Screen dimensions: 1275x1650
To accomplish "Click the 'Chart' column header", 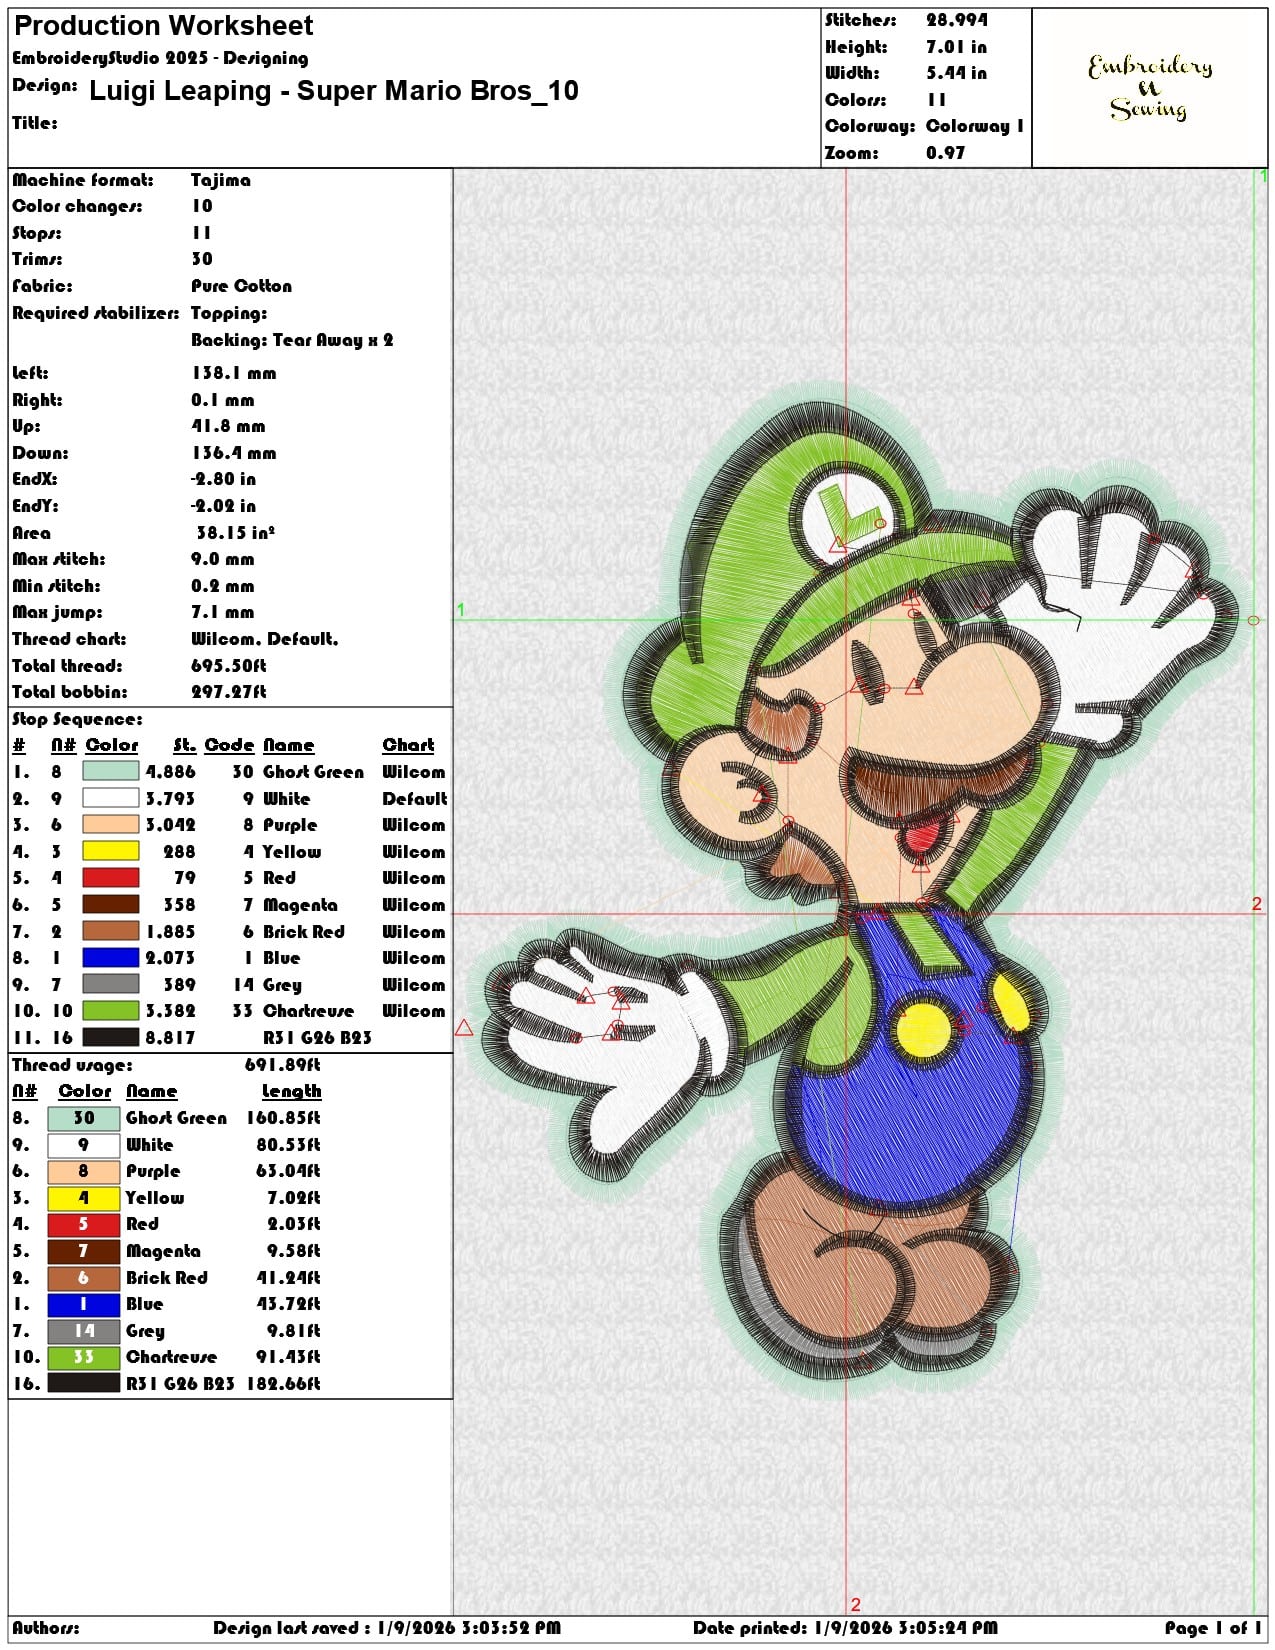I will pos(408,745).
